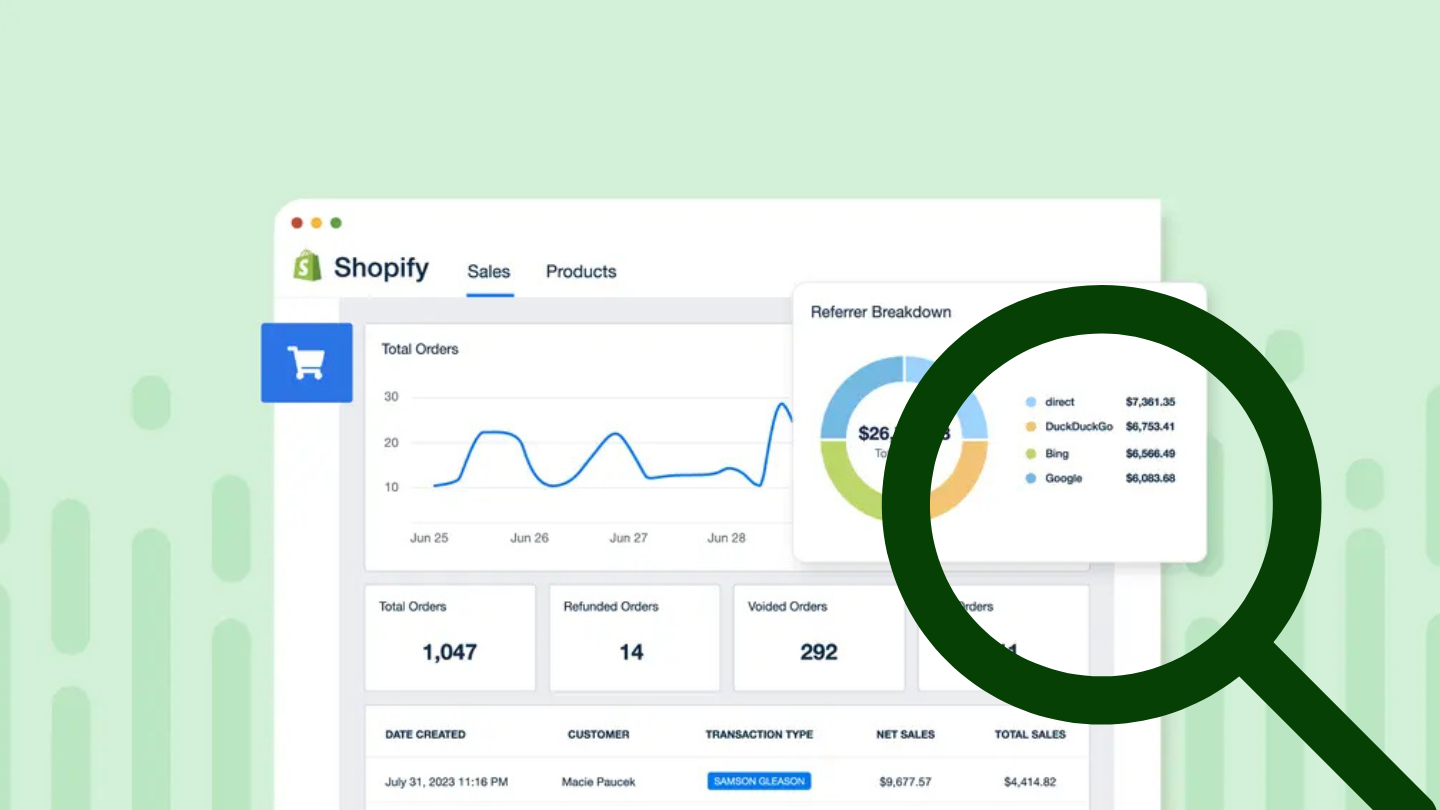Click the green Bing legend dot
1440x810 pixels.
pos(1029,453)
